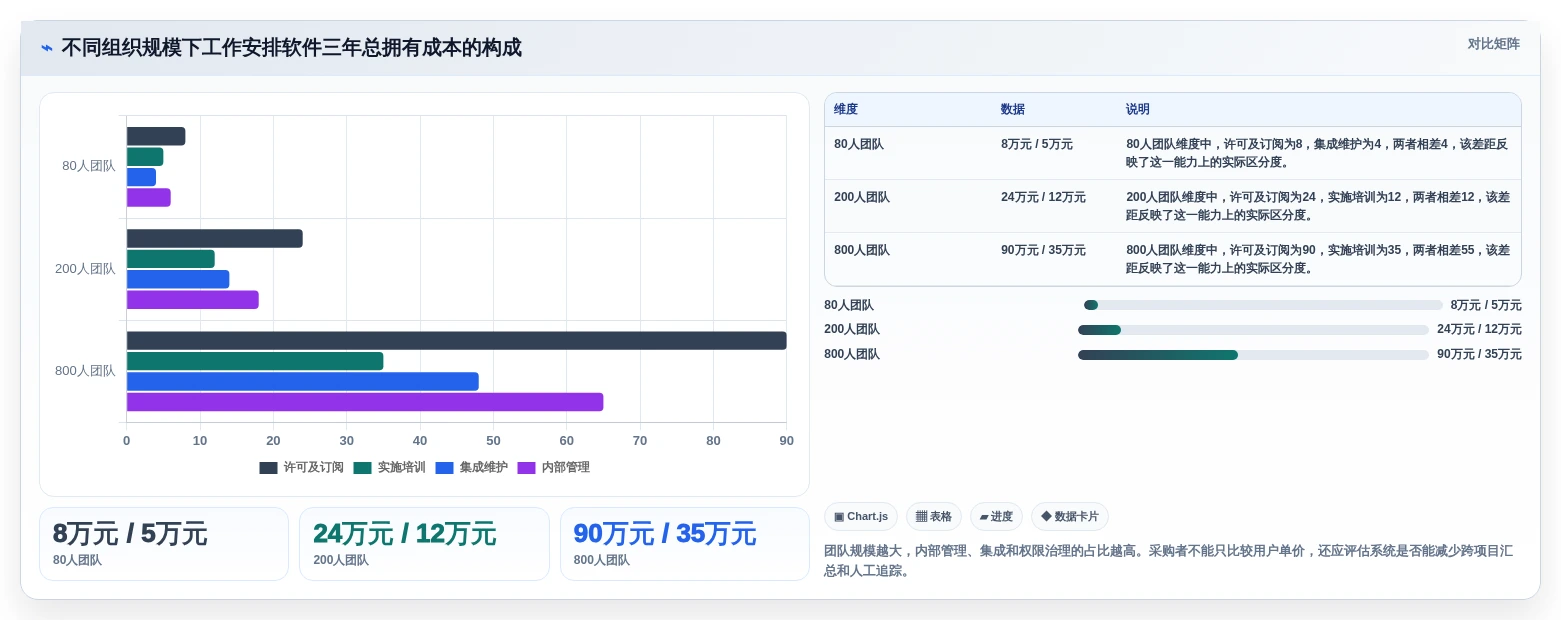The width and height of the screenshot is (1561, 620).
Task: Click the 进度 tag chip
Action: [996, 517]
